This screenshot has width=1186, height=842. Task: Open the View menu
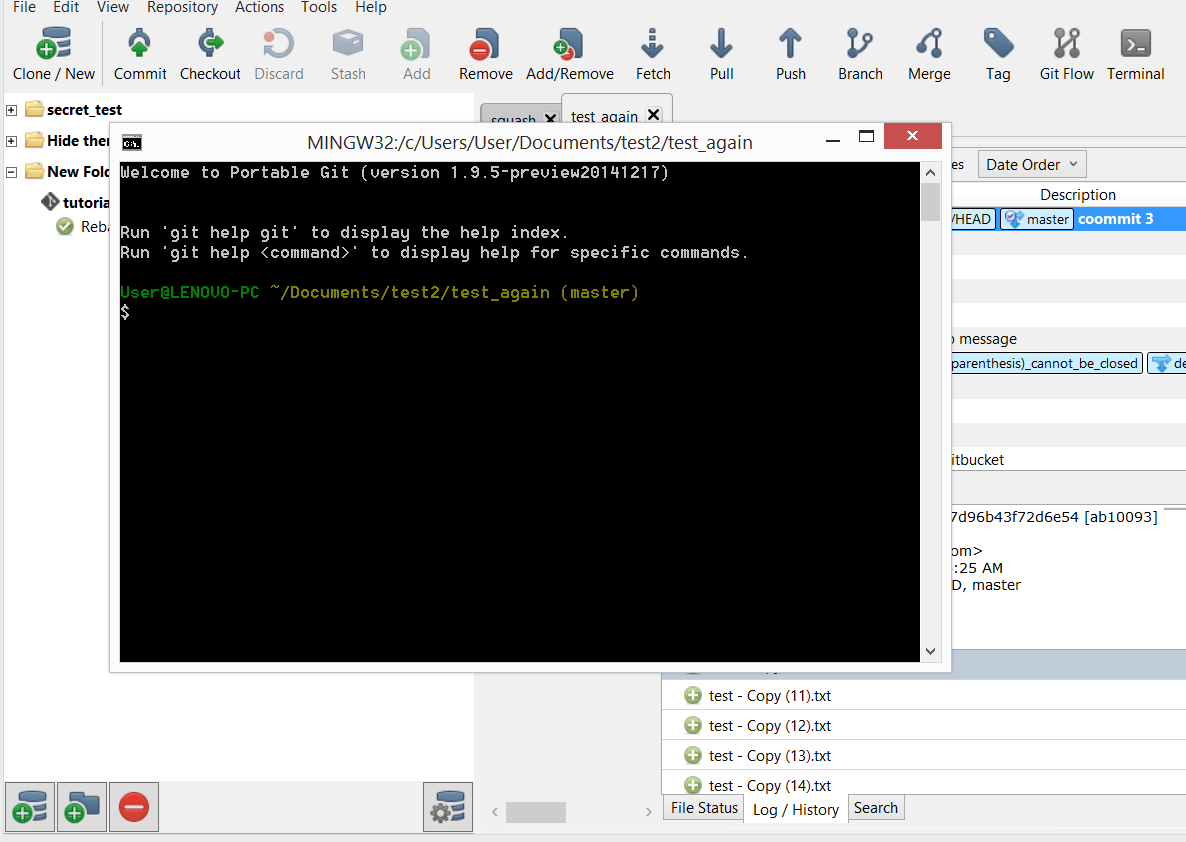(x=113, y=7)
